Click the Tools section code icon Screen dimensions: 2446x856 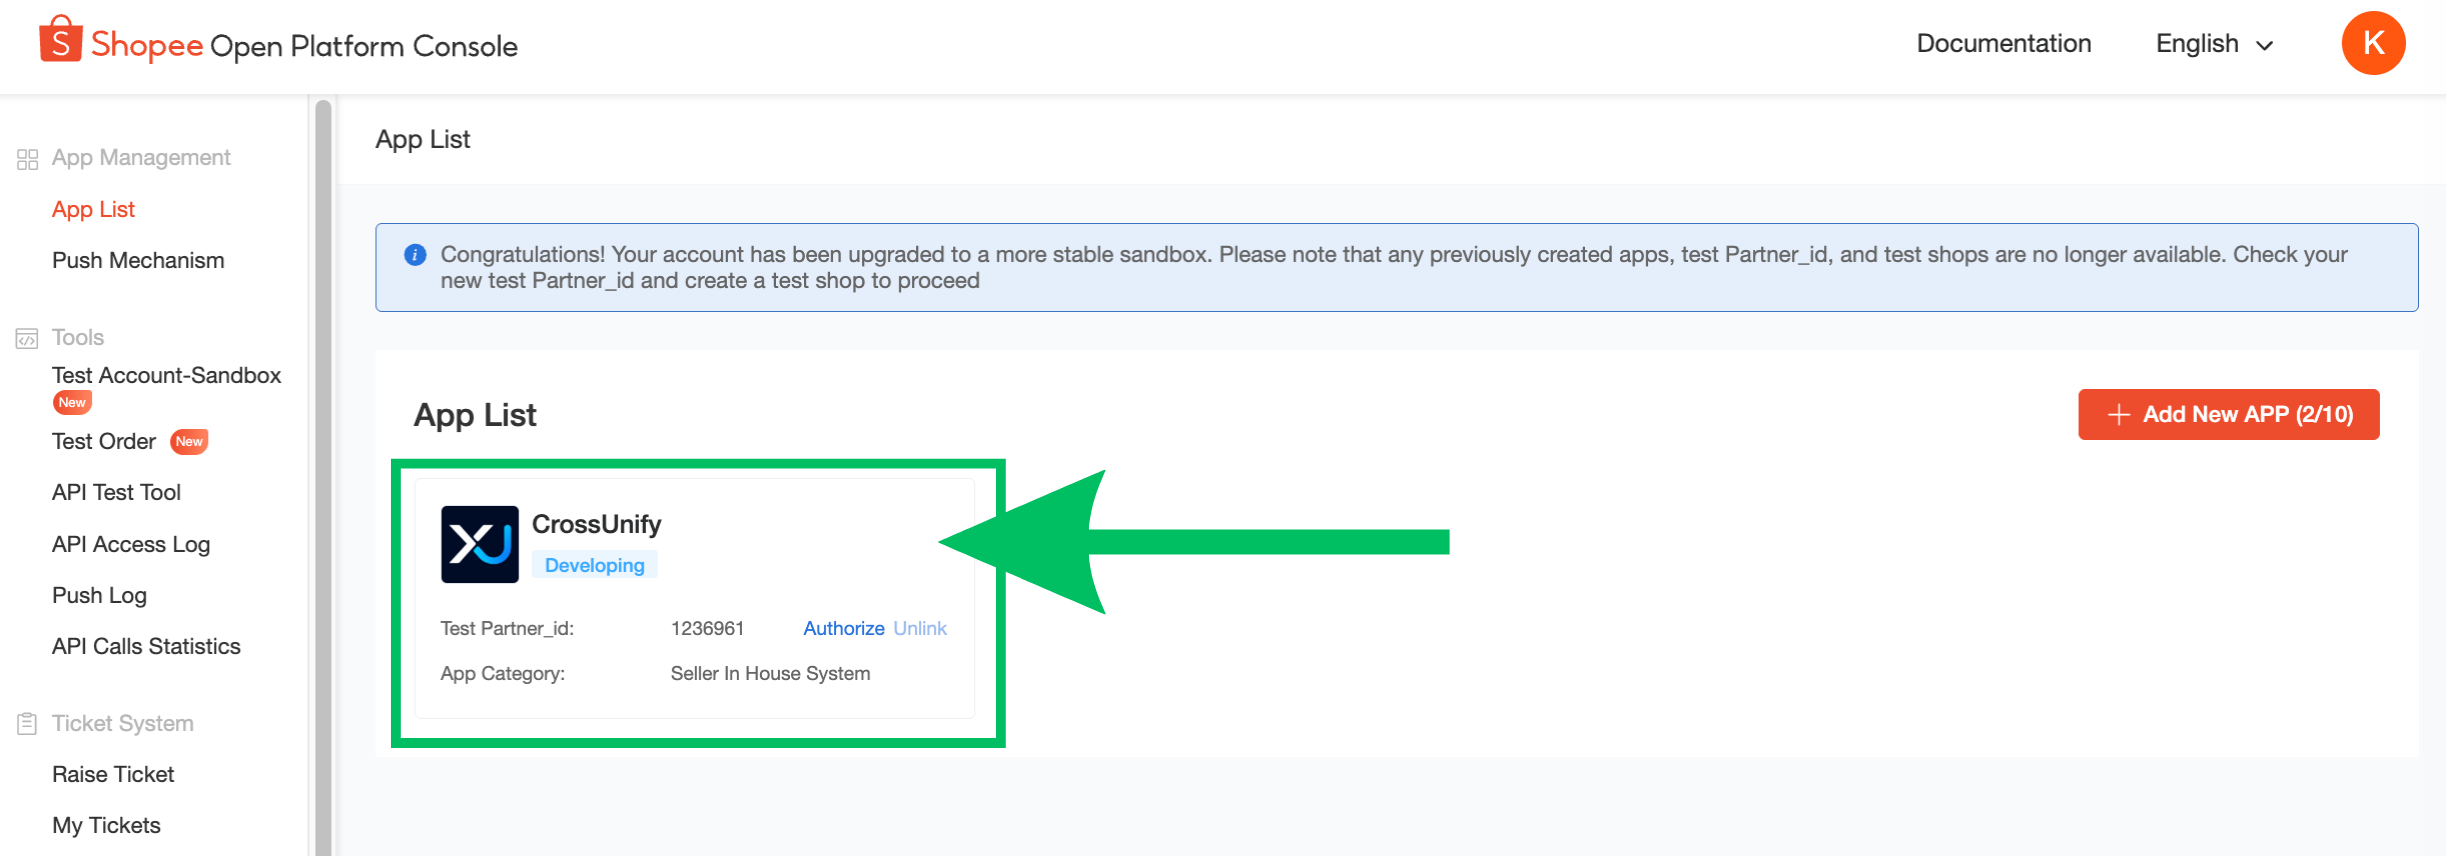click(x=27, y=339)
